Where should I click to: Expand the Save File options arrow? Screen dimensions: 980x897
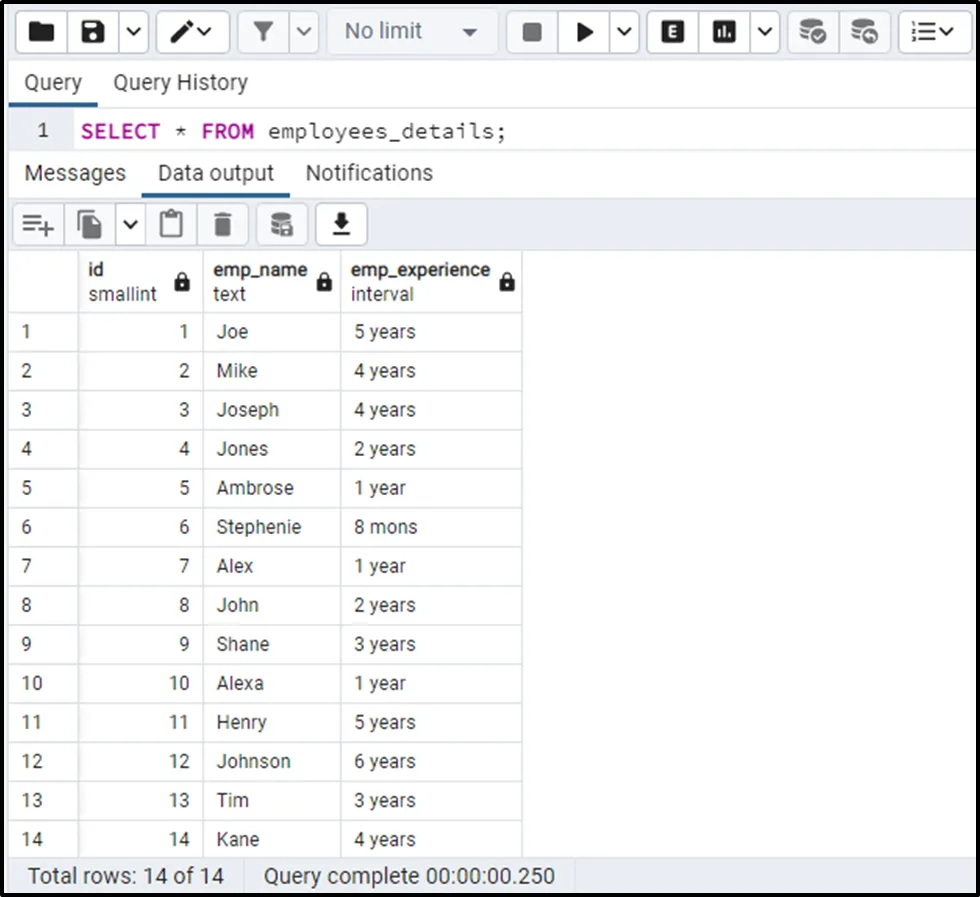pos(133,32)
